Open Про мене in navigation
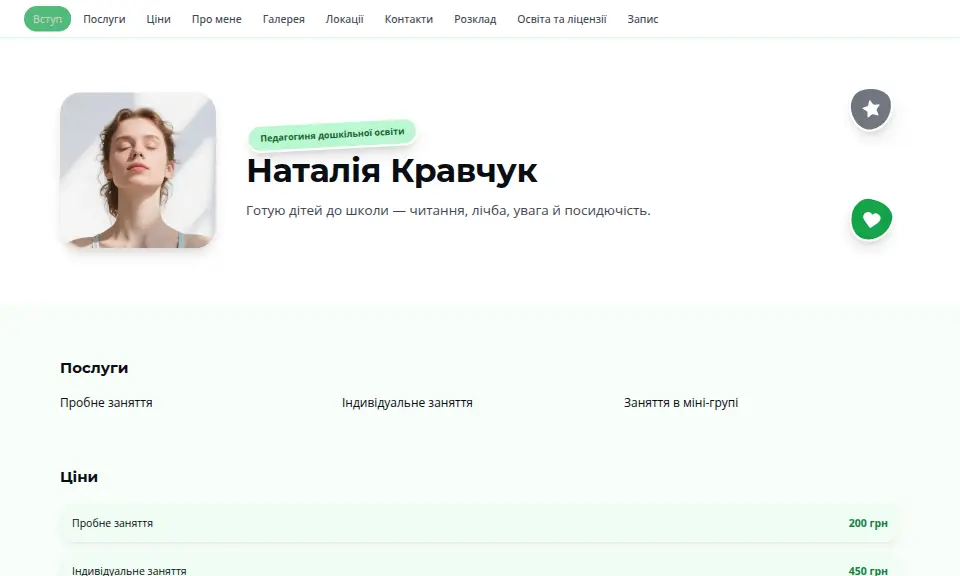 point(216,19)
